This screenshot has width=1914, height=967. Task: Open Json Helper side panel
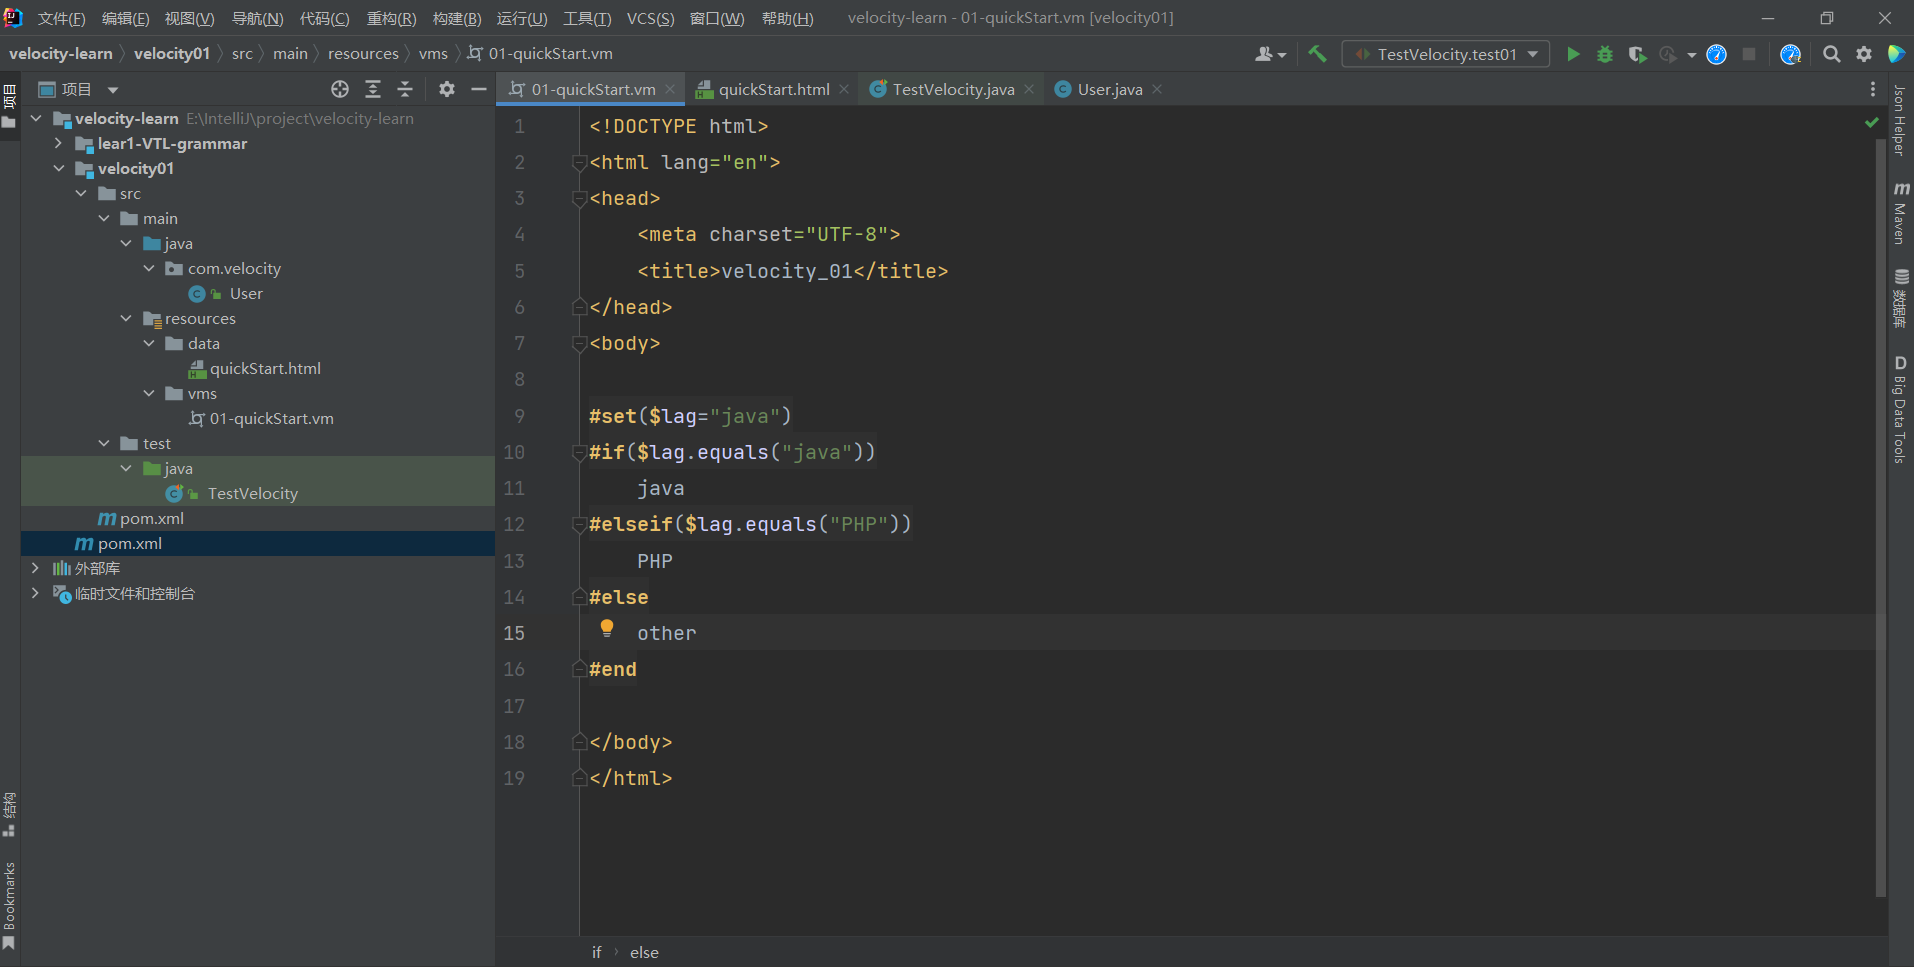point(1900,120)
